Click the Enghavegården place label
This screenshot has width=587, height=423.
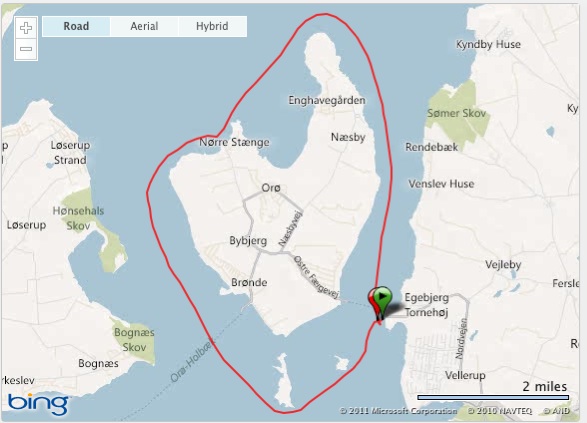[327, 100]
